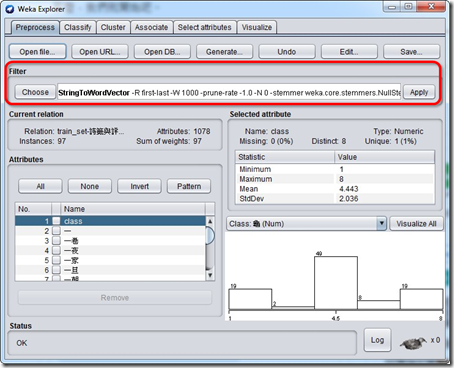
Task: Click the Visualize All button
Action: coord(416,224)
